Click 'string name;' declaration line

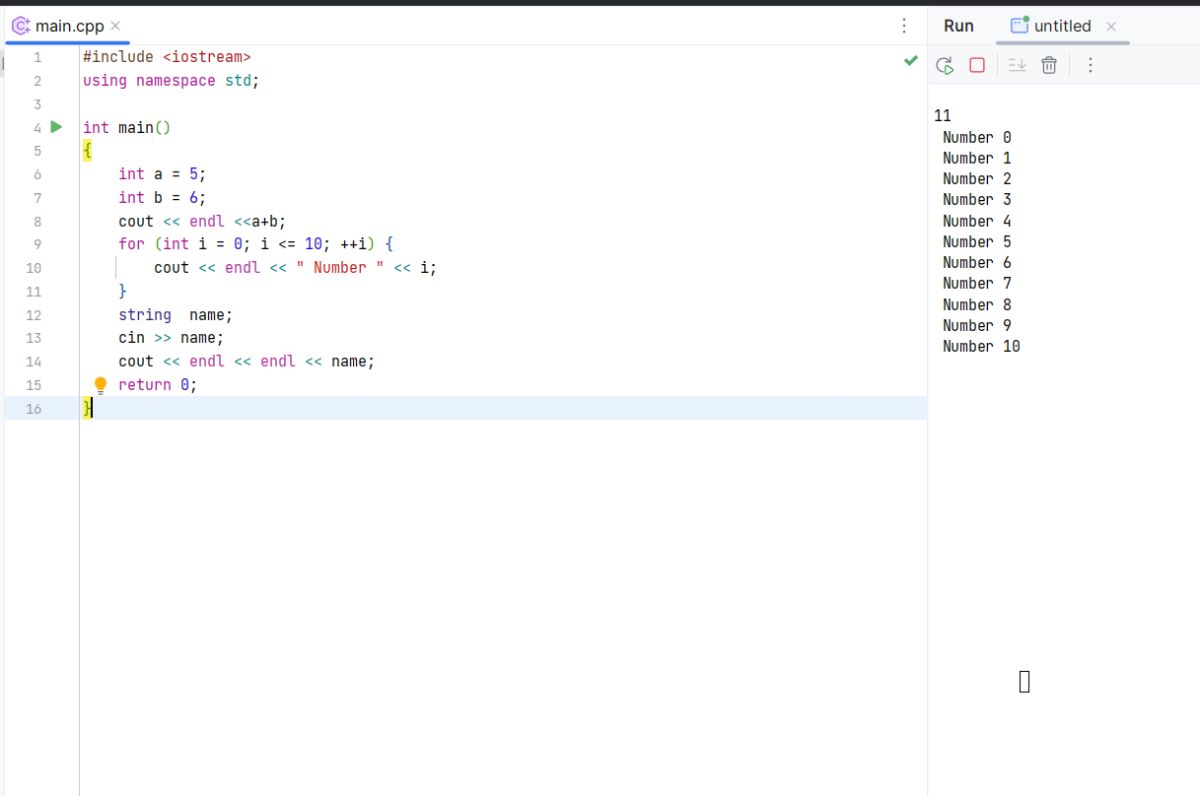pyautogui.click(x=175, y=315)
